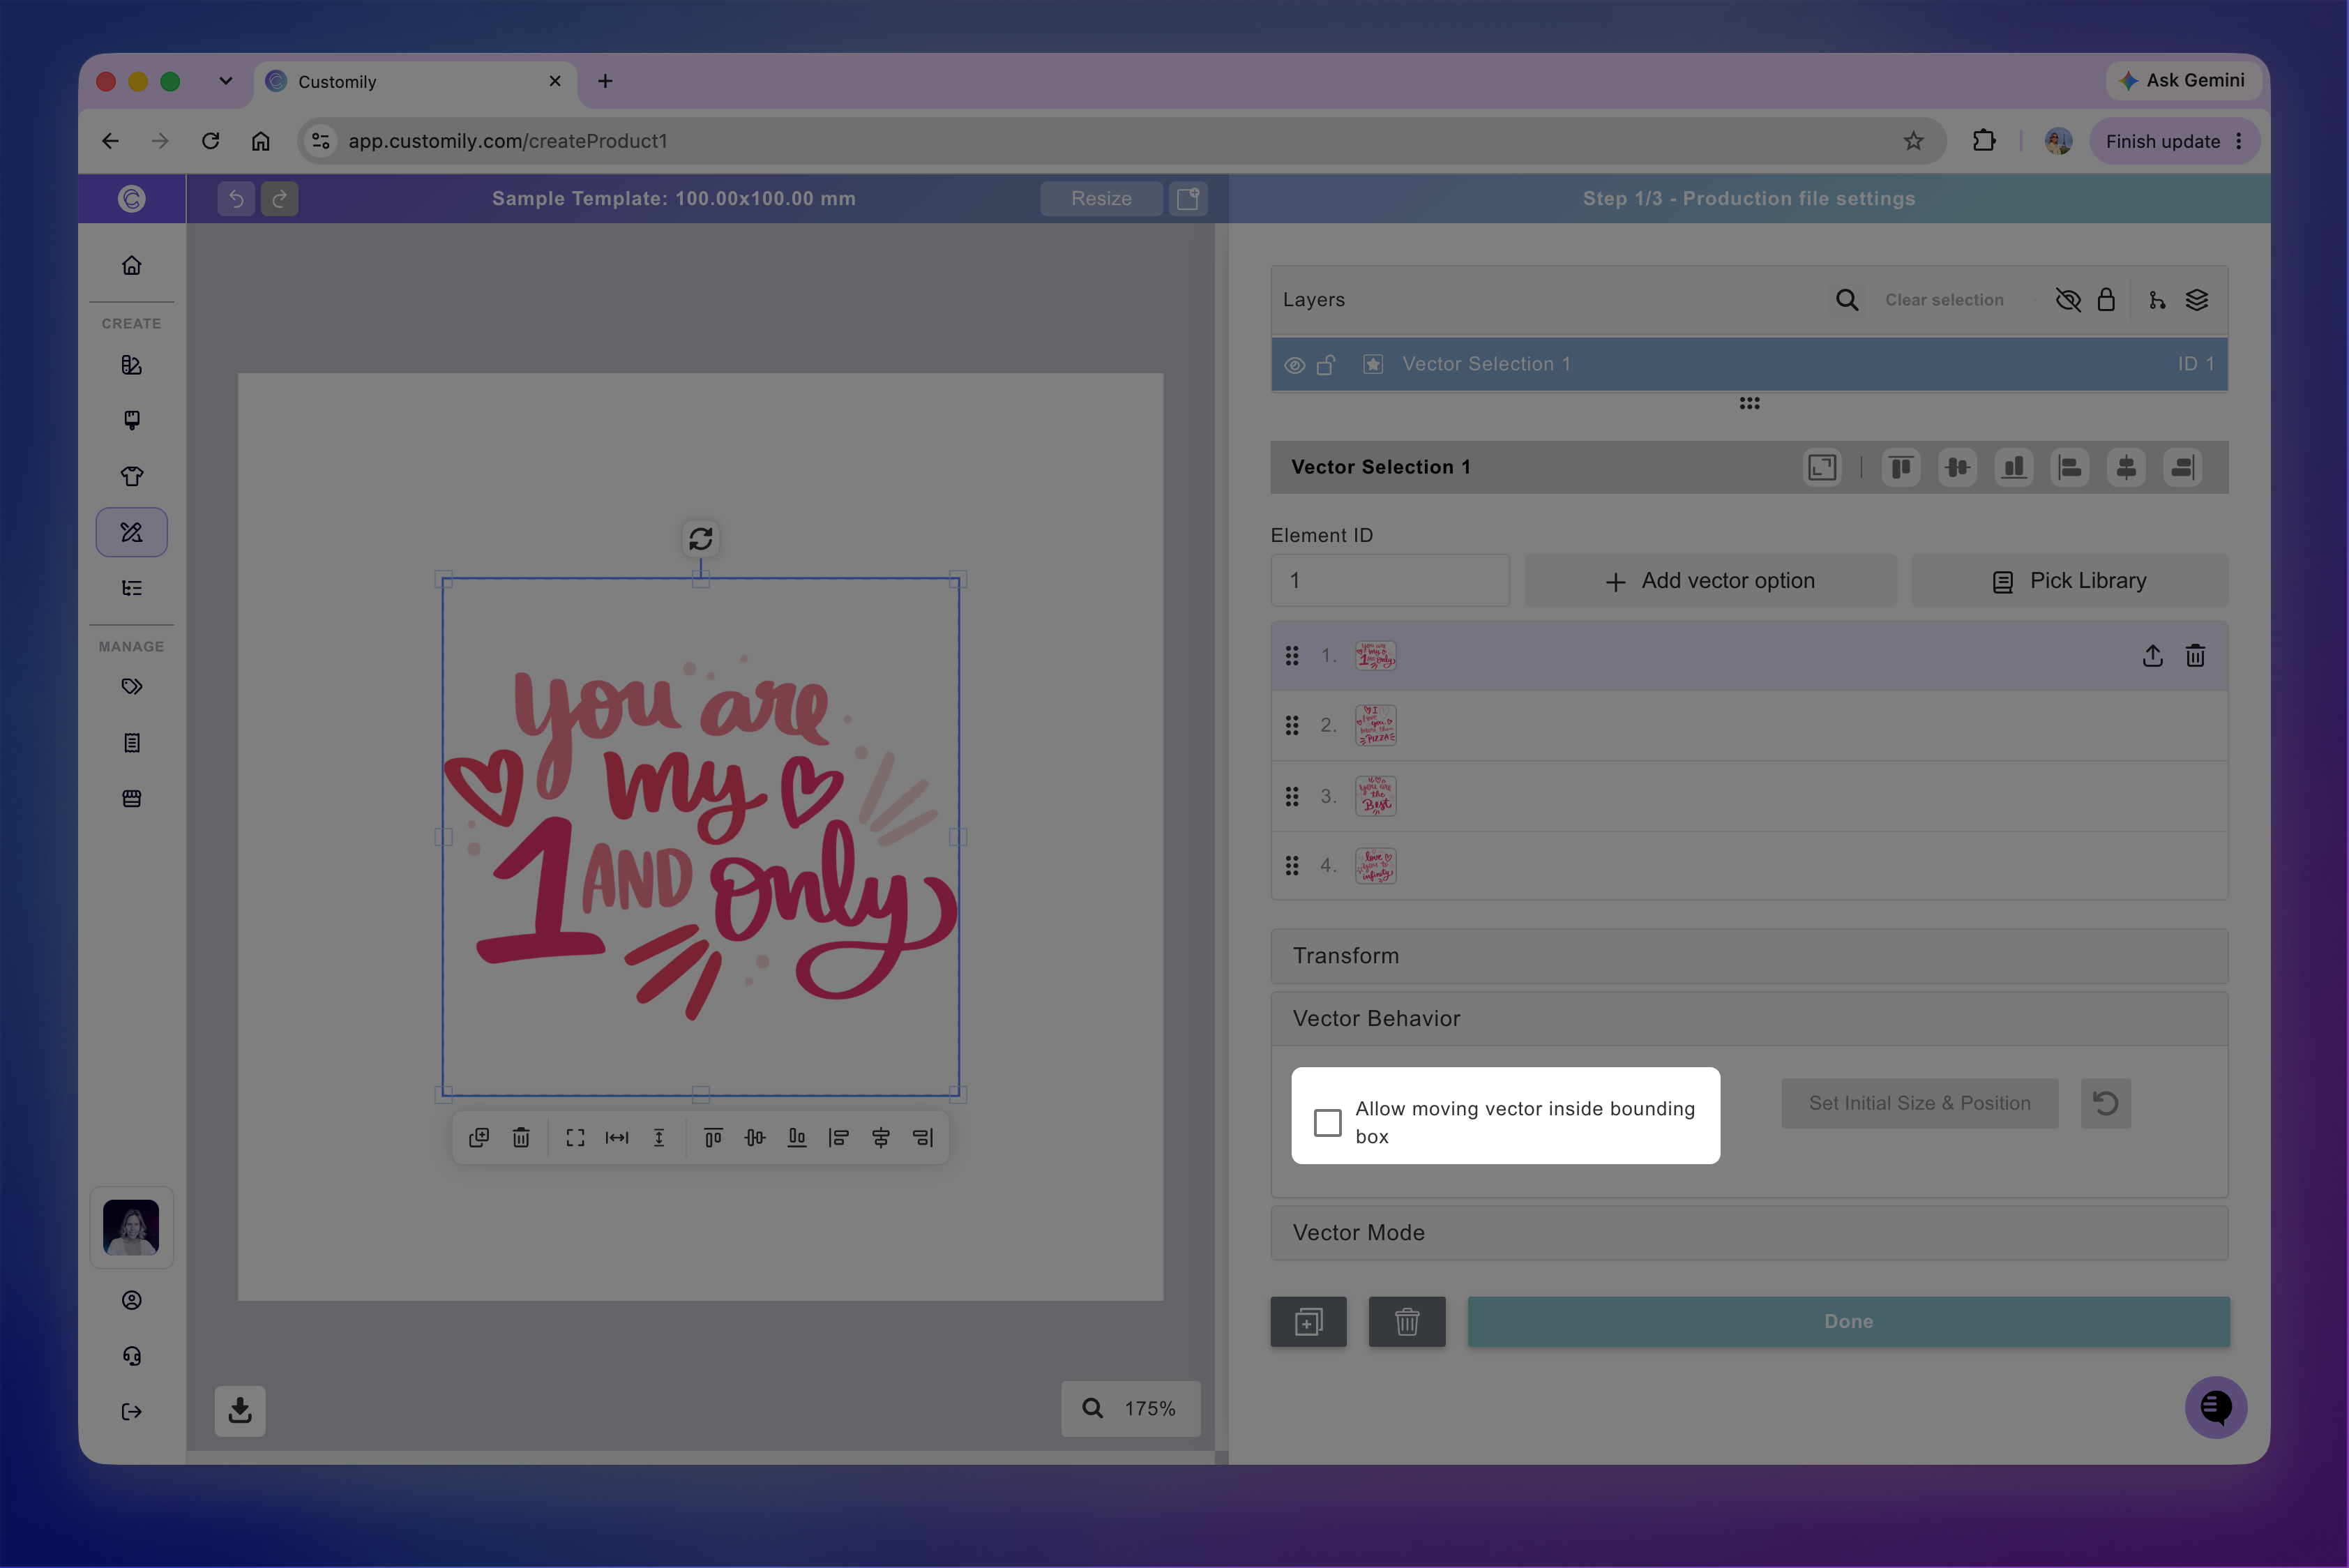
Task: Open the tab list chevron in Chrome
Action: 226,81
